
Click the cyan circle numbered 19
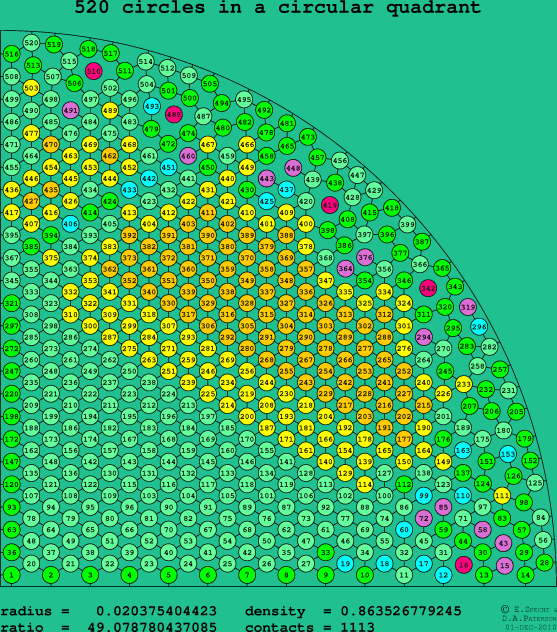[345, 563]
